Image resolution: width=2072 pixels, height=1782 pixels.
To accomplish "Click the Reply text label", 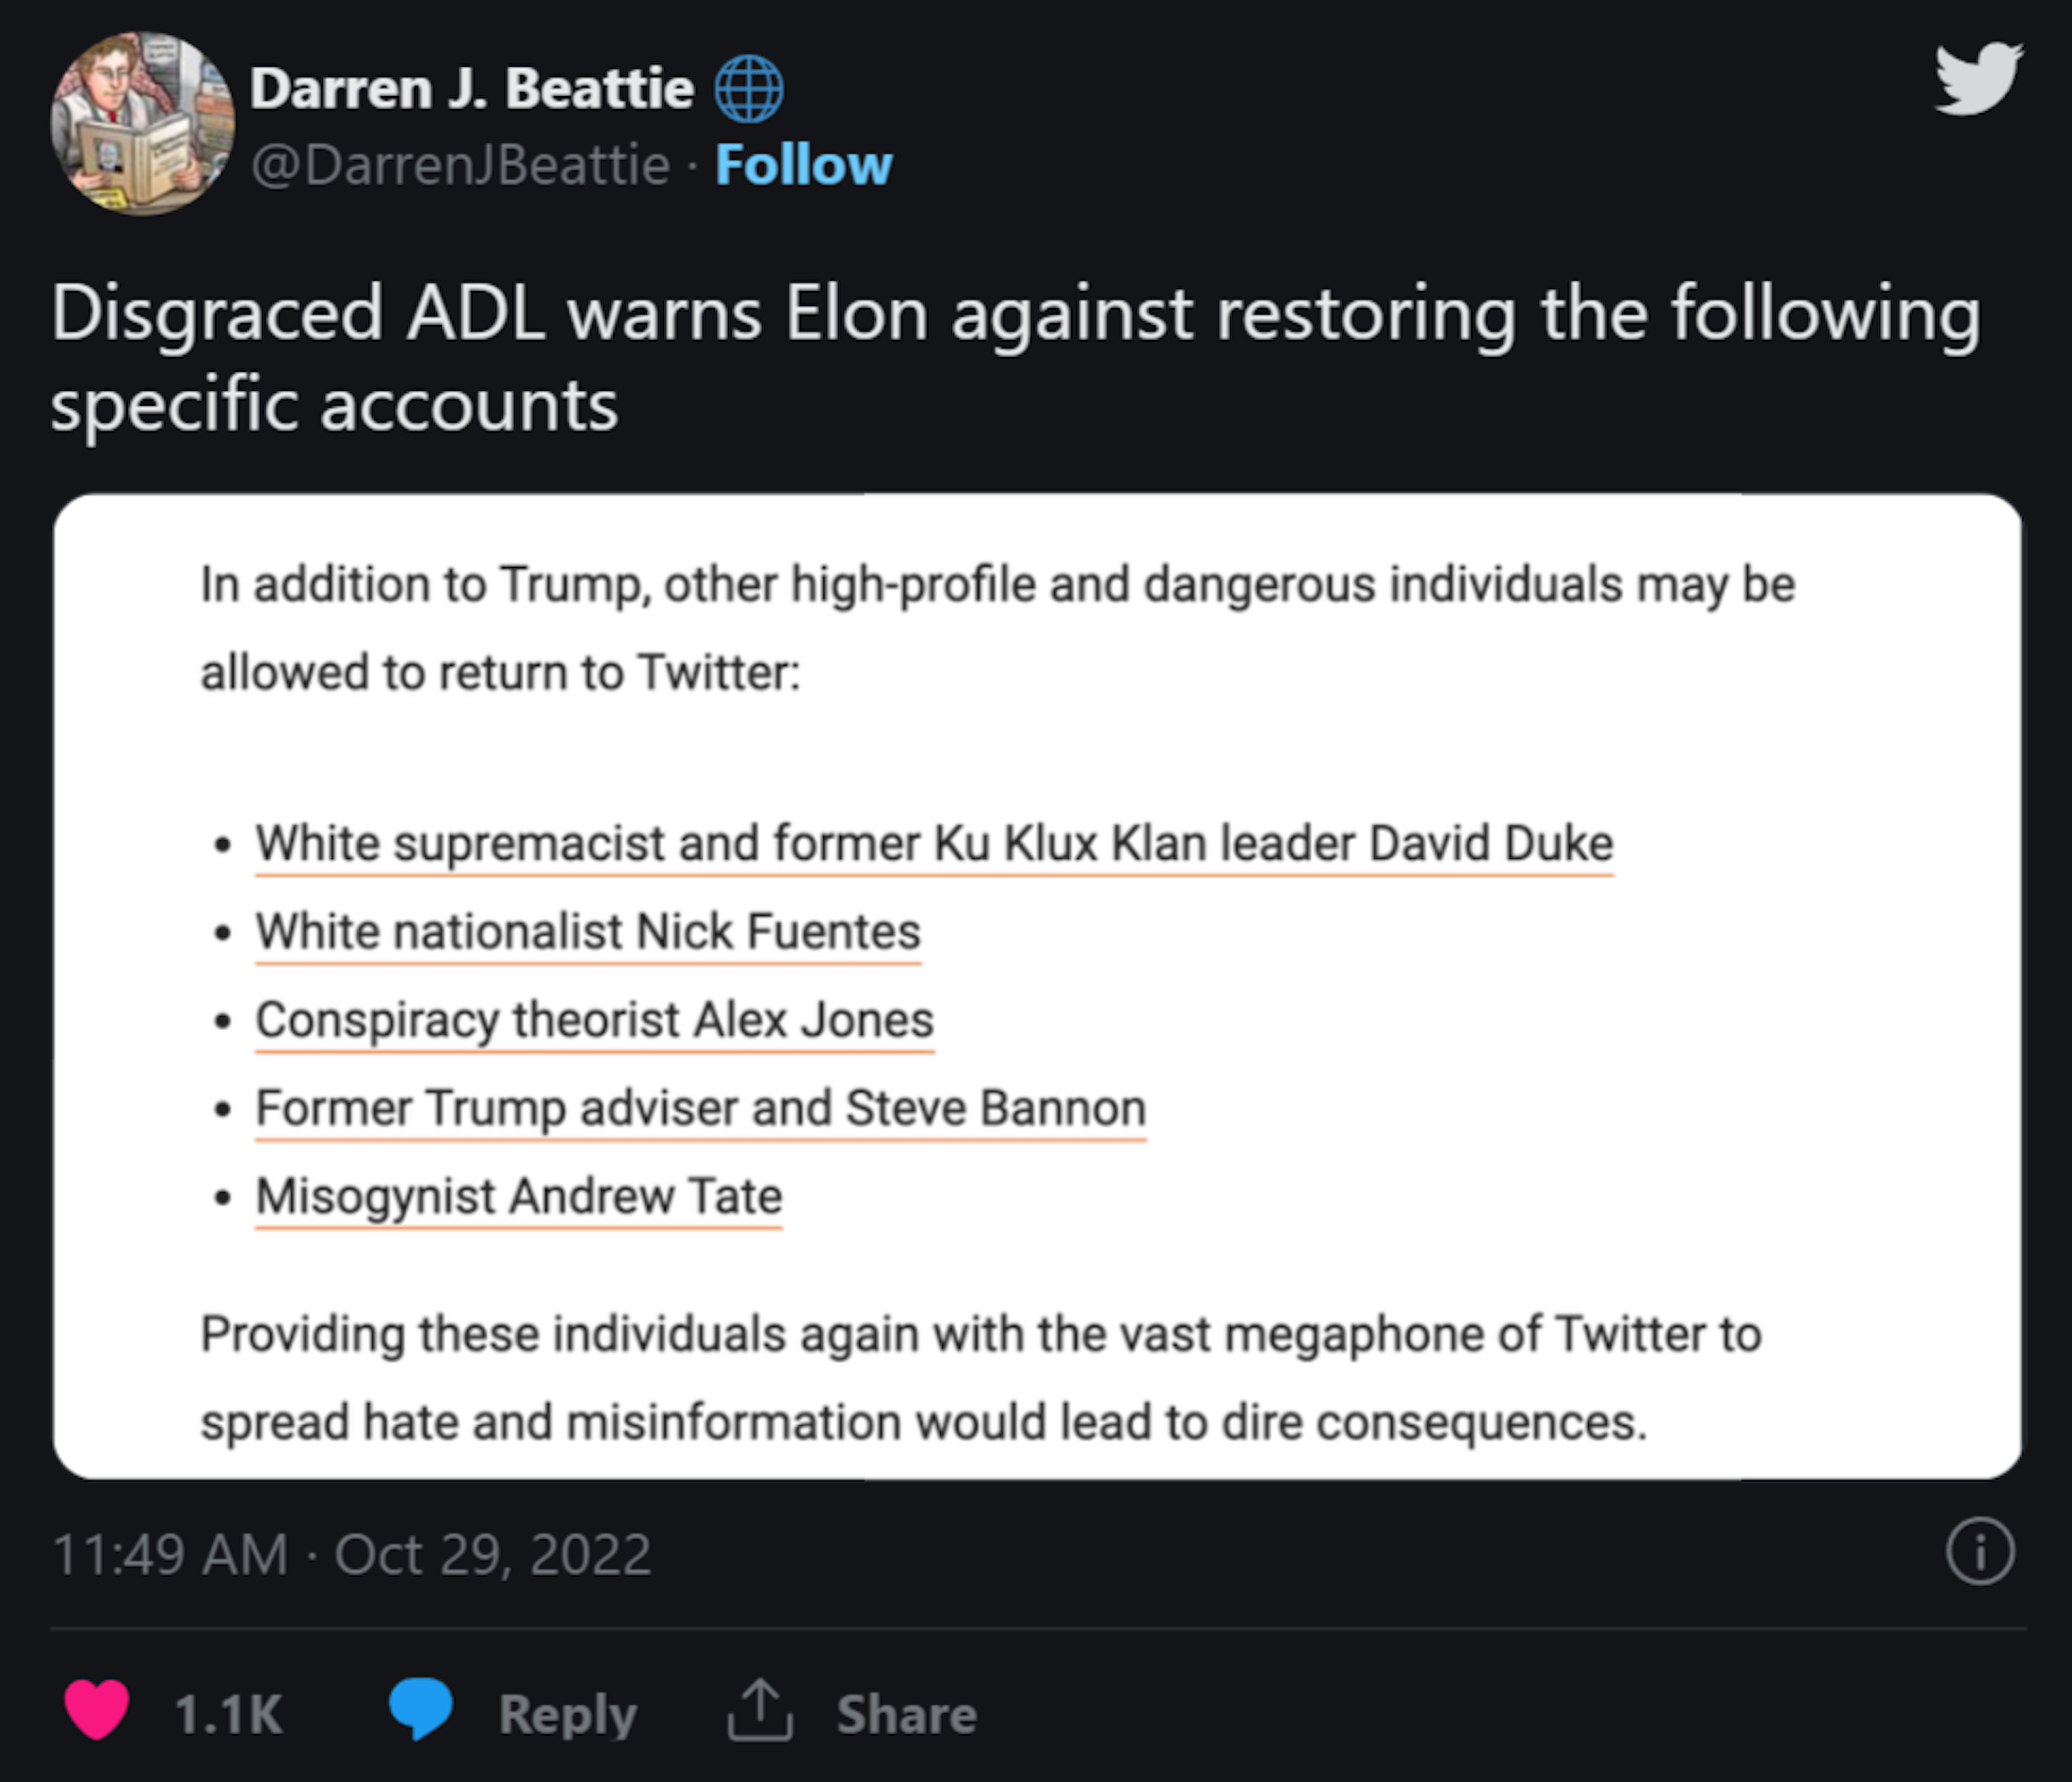I will tap(567, 1714).
